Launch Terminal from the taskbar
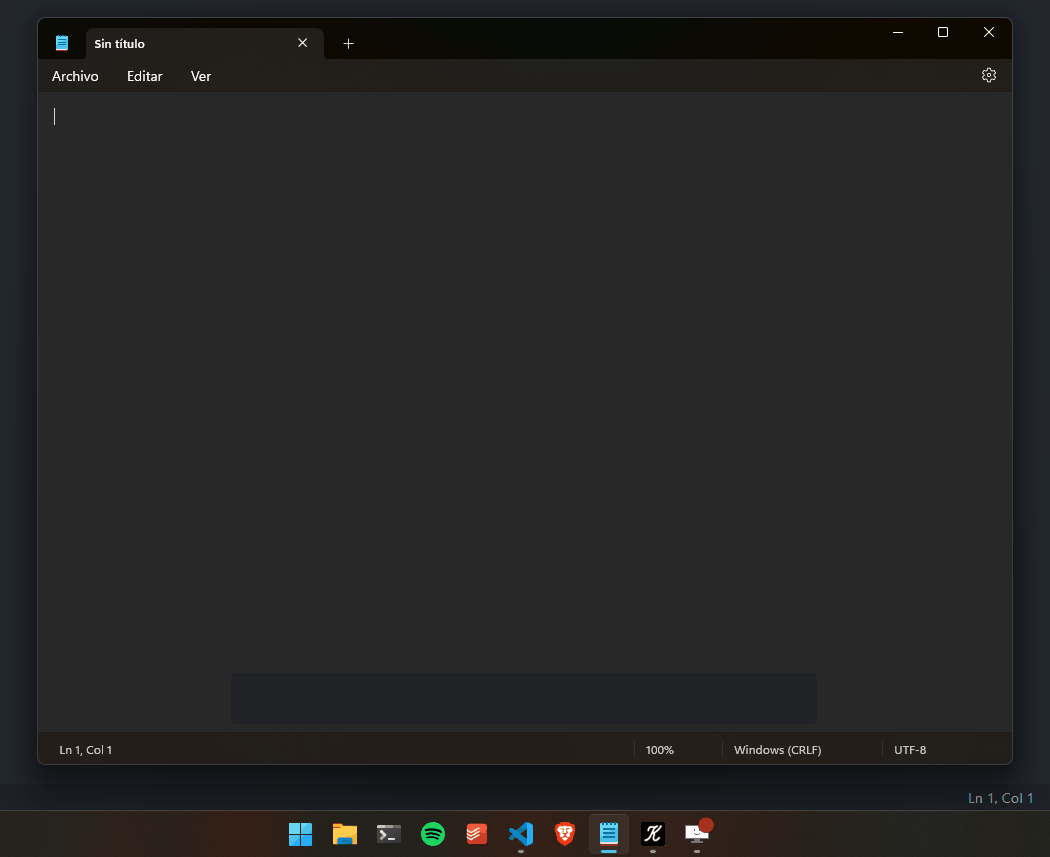Image resolution: width=1050 pixels, height=857 pixels. [x=389, y=834]
